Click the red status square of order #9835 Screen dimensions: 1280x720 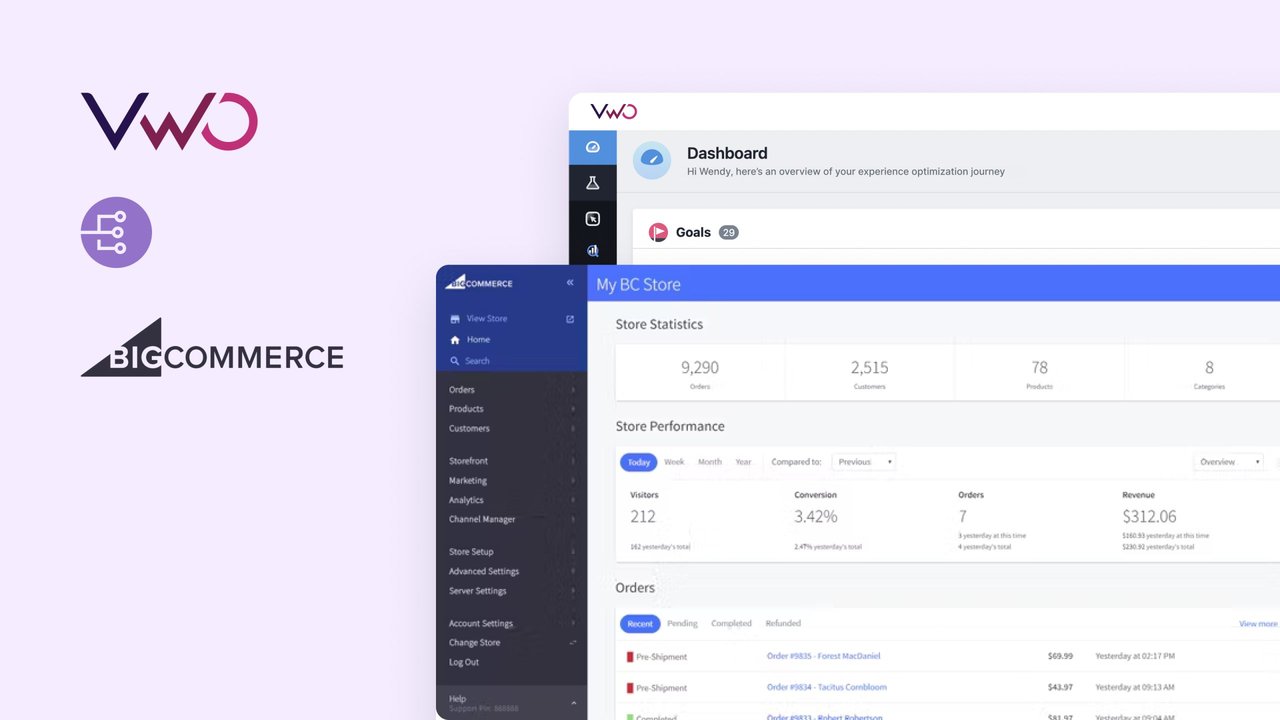[630, 657]
